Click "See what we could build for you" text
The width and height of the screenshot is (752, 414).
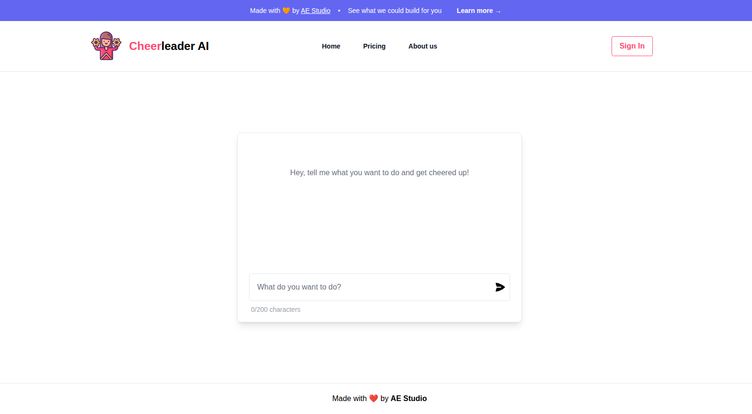pos(394,11)
